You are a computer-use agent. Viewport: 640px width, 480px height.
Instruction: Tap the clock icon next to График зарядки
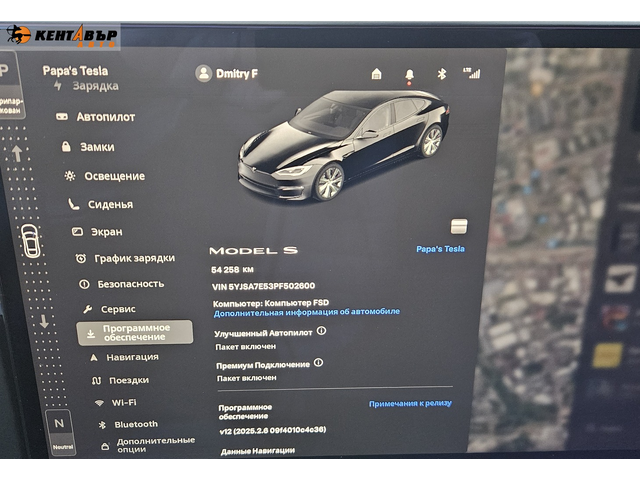point(81,258)
